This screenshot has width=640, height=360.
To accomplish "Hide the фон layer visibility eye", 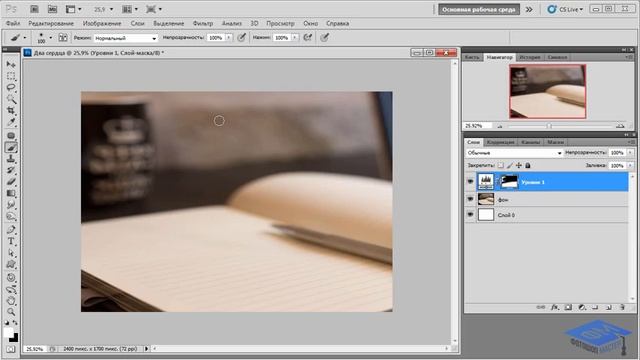I will pos(470,199).
